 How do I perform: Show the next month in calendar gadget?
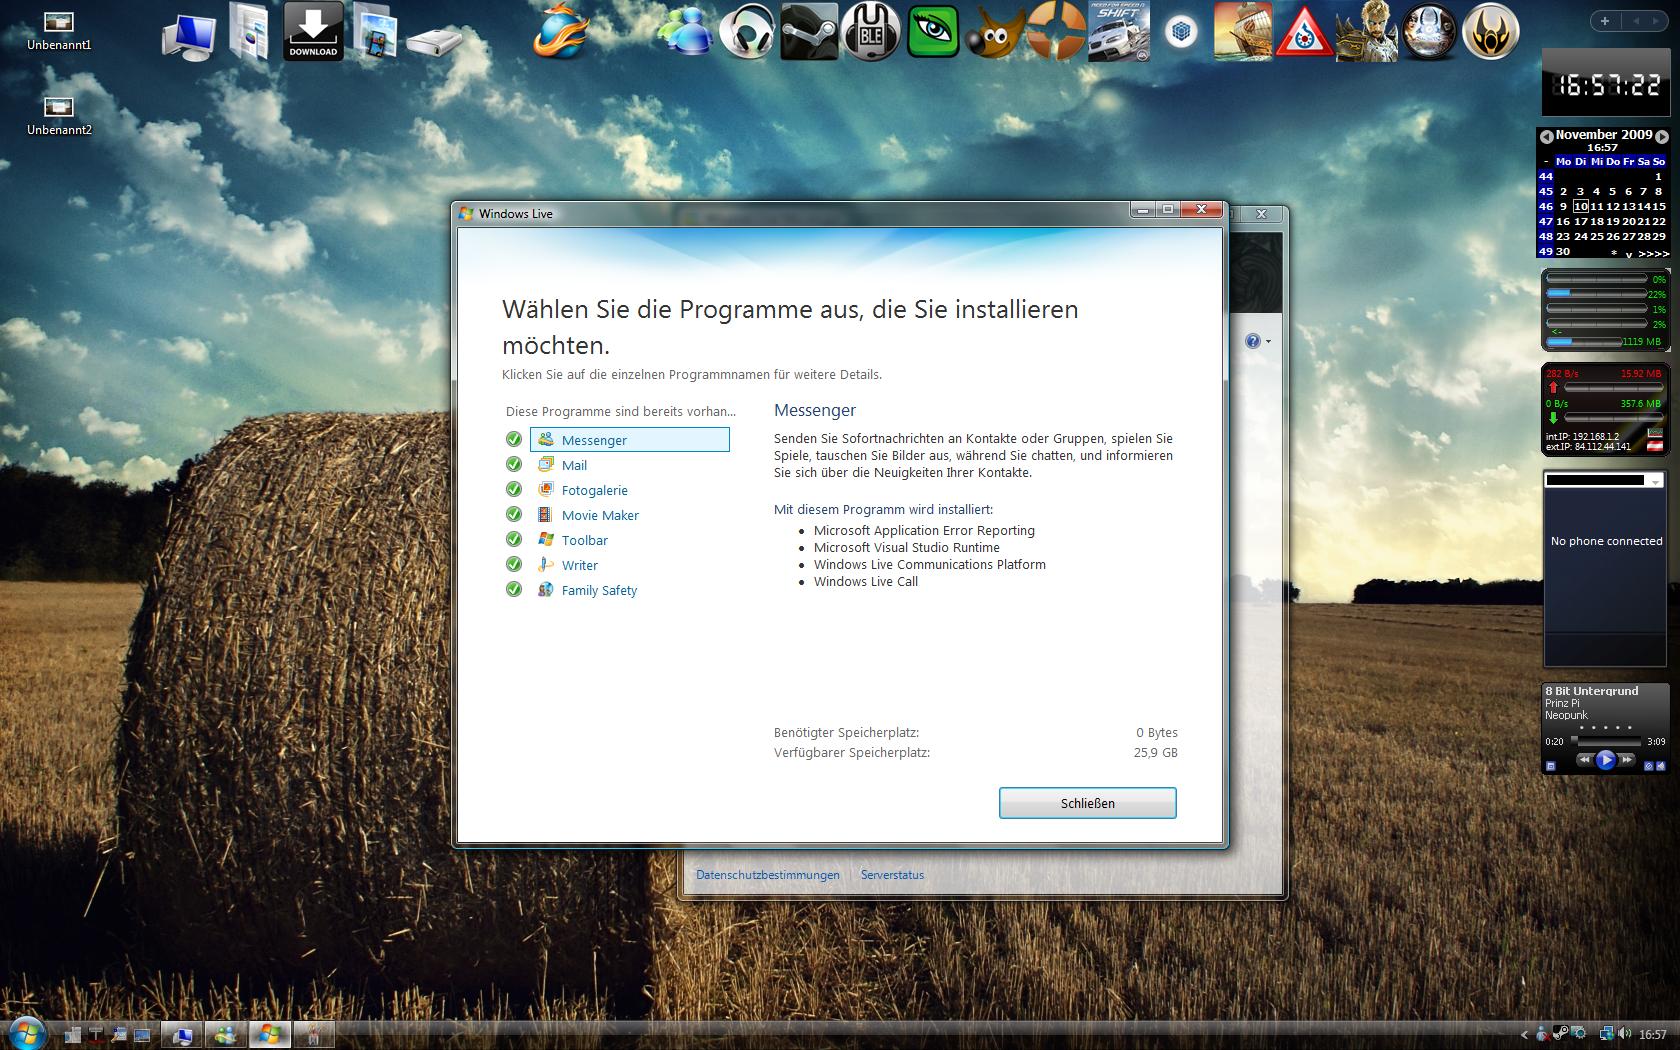(1661, 136)
